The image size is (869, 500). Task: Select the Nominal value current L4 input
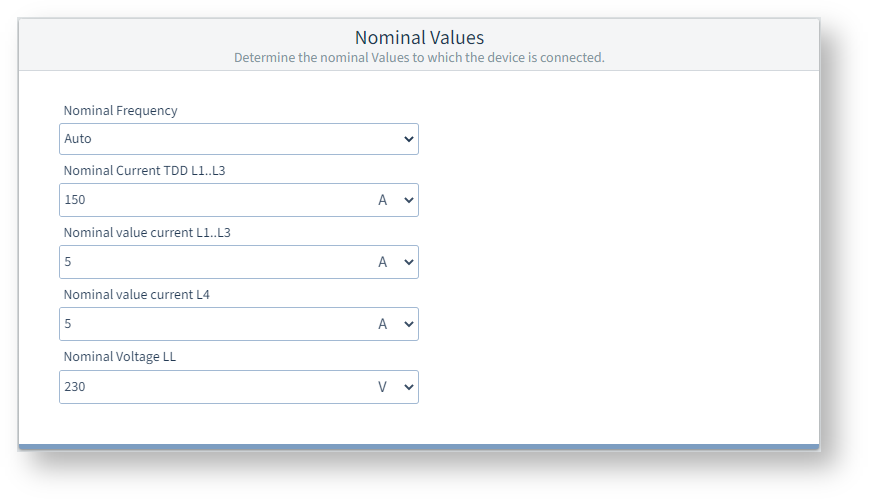pyautogui.click(x=210, y=324)
